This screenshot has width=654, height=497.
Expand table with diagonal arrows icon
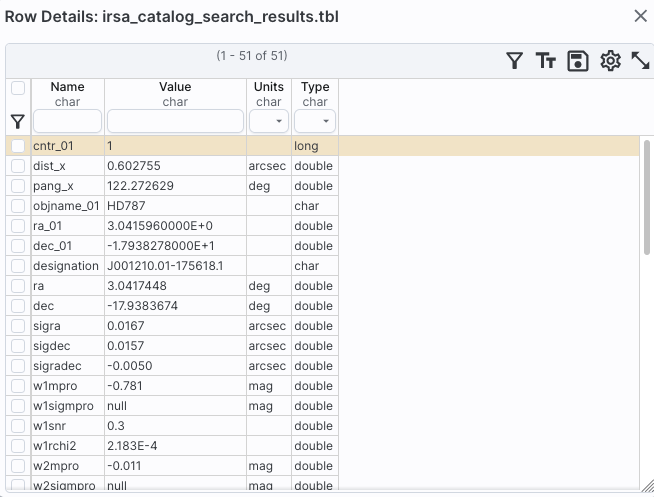640,61
